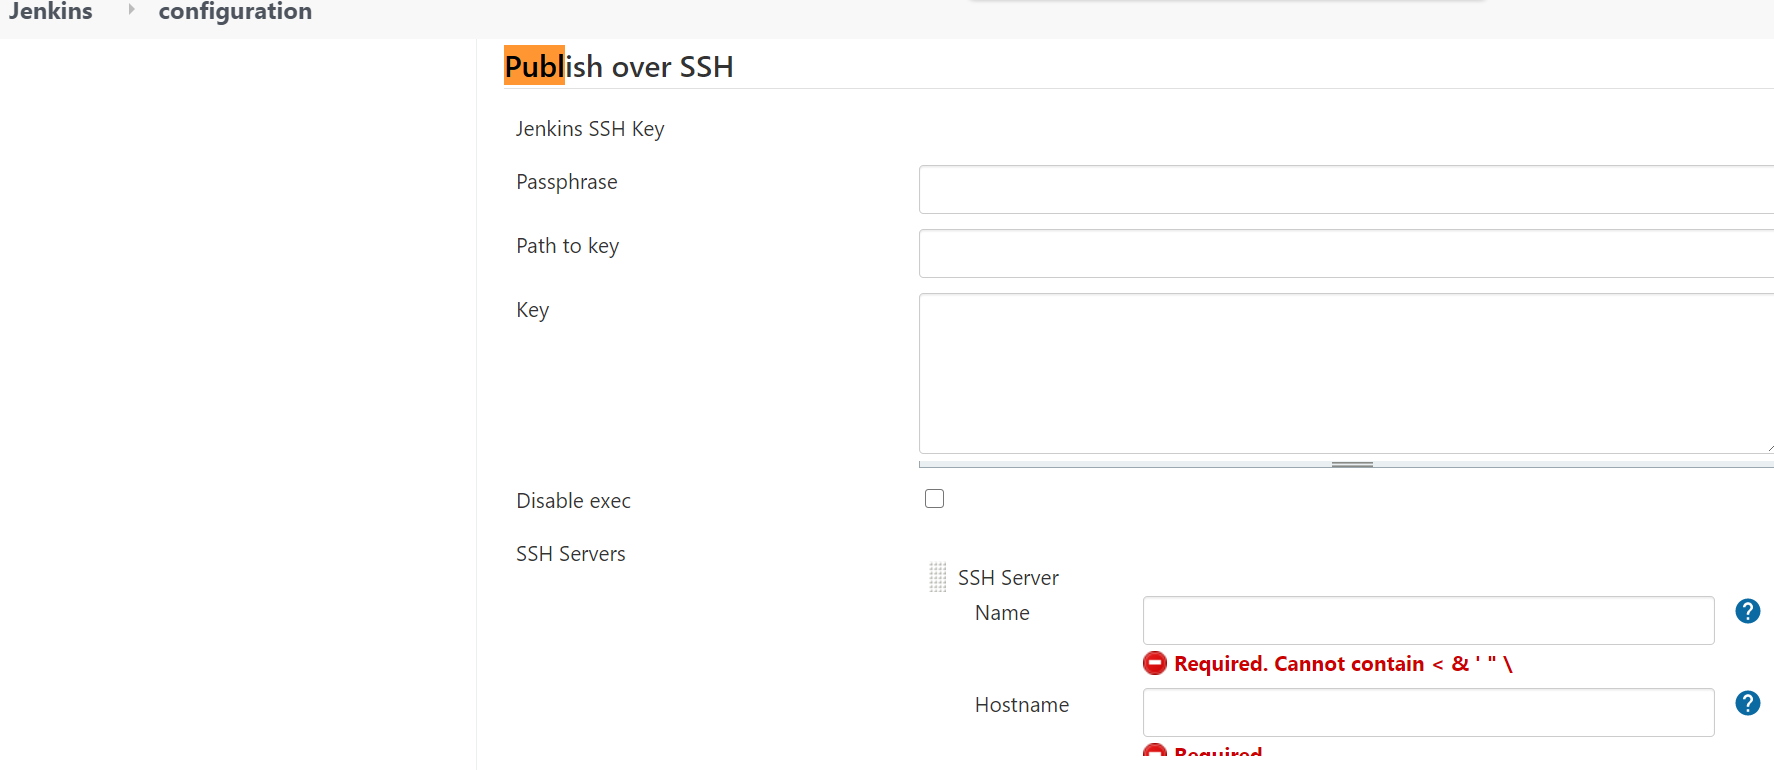
Task: Click the Key textarea resize bar
Action: click(1346, 464)
